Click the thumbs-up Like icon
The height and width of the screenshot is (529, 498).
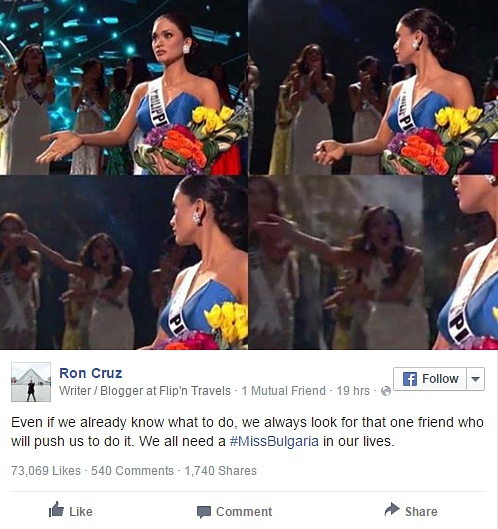56,509
